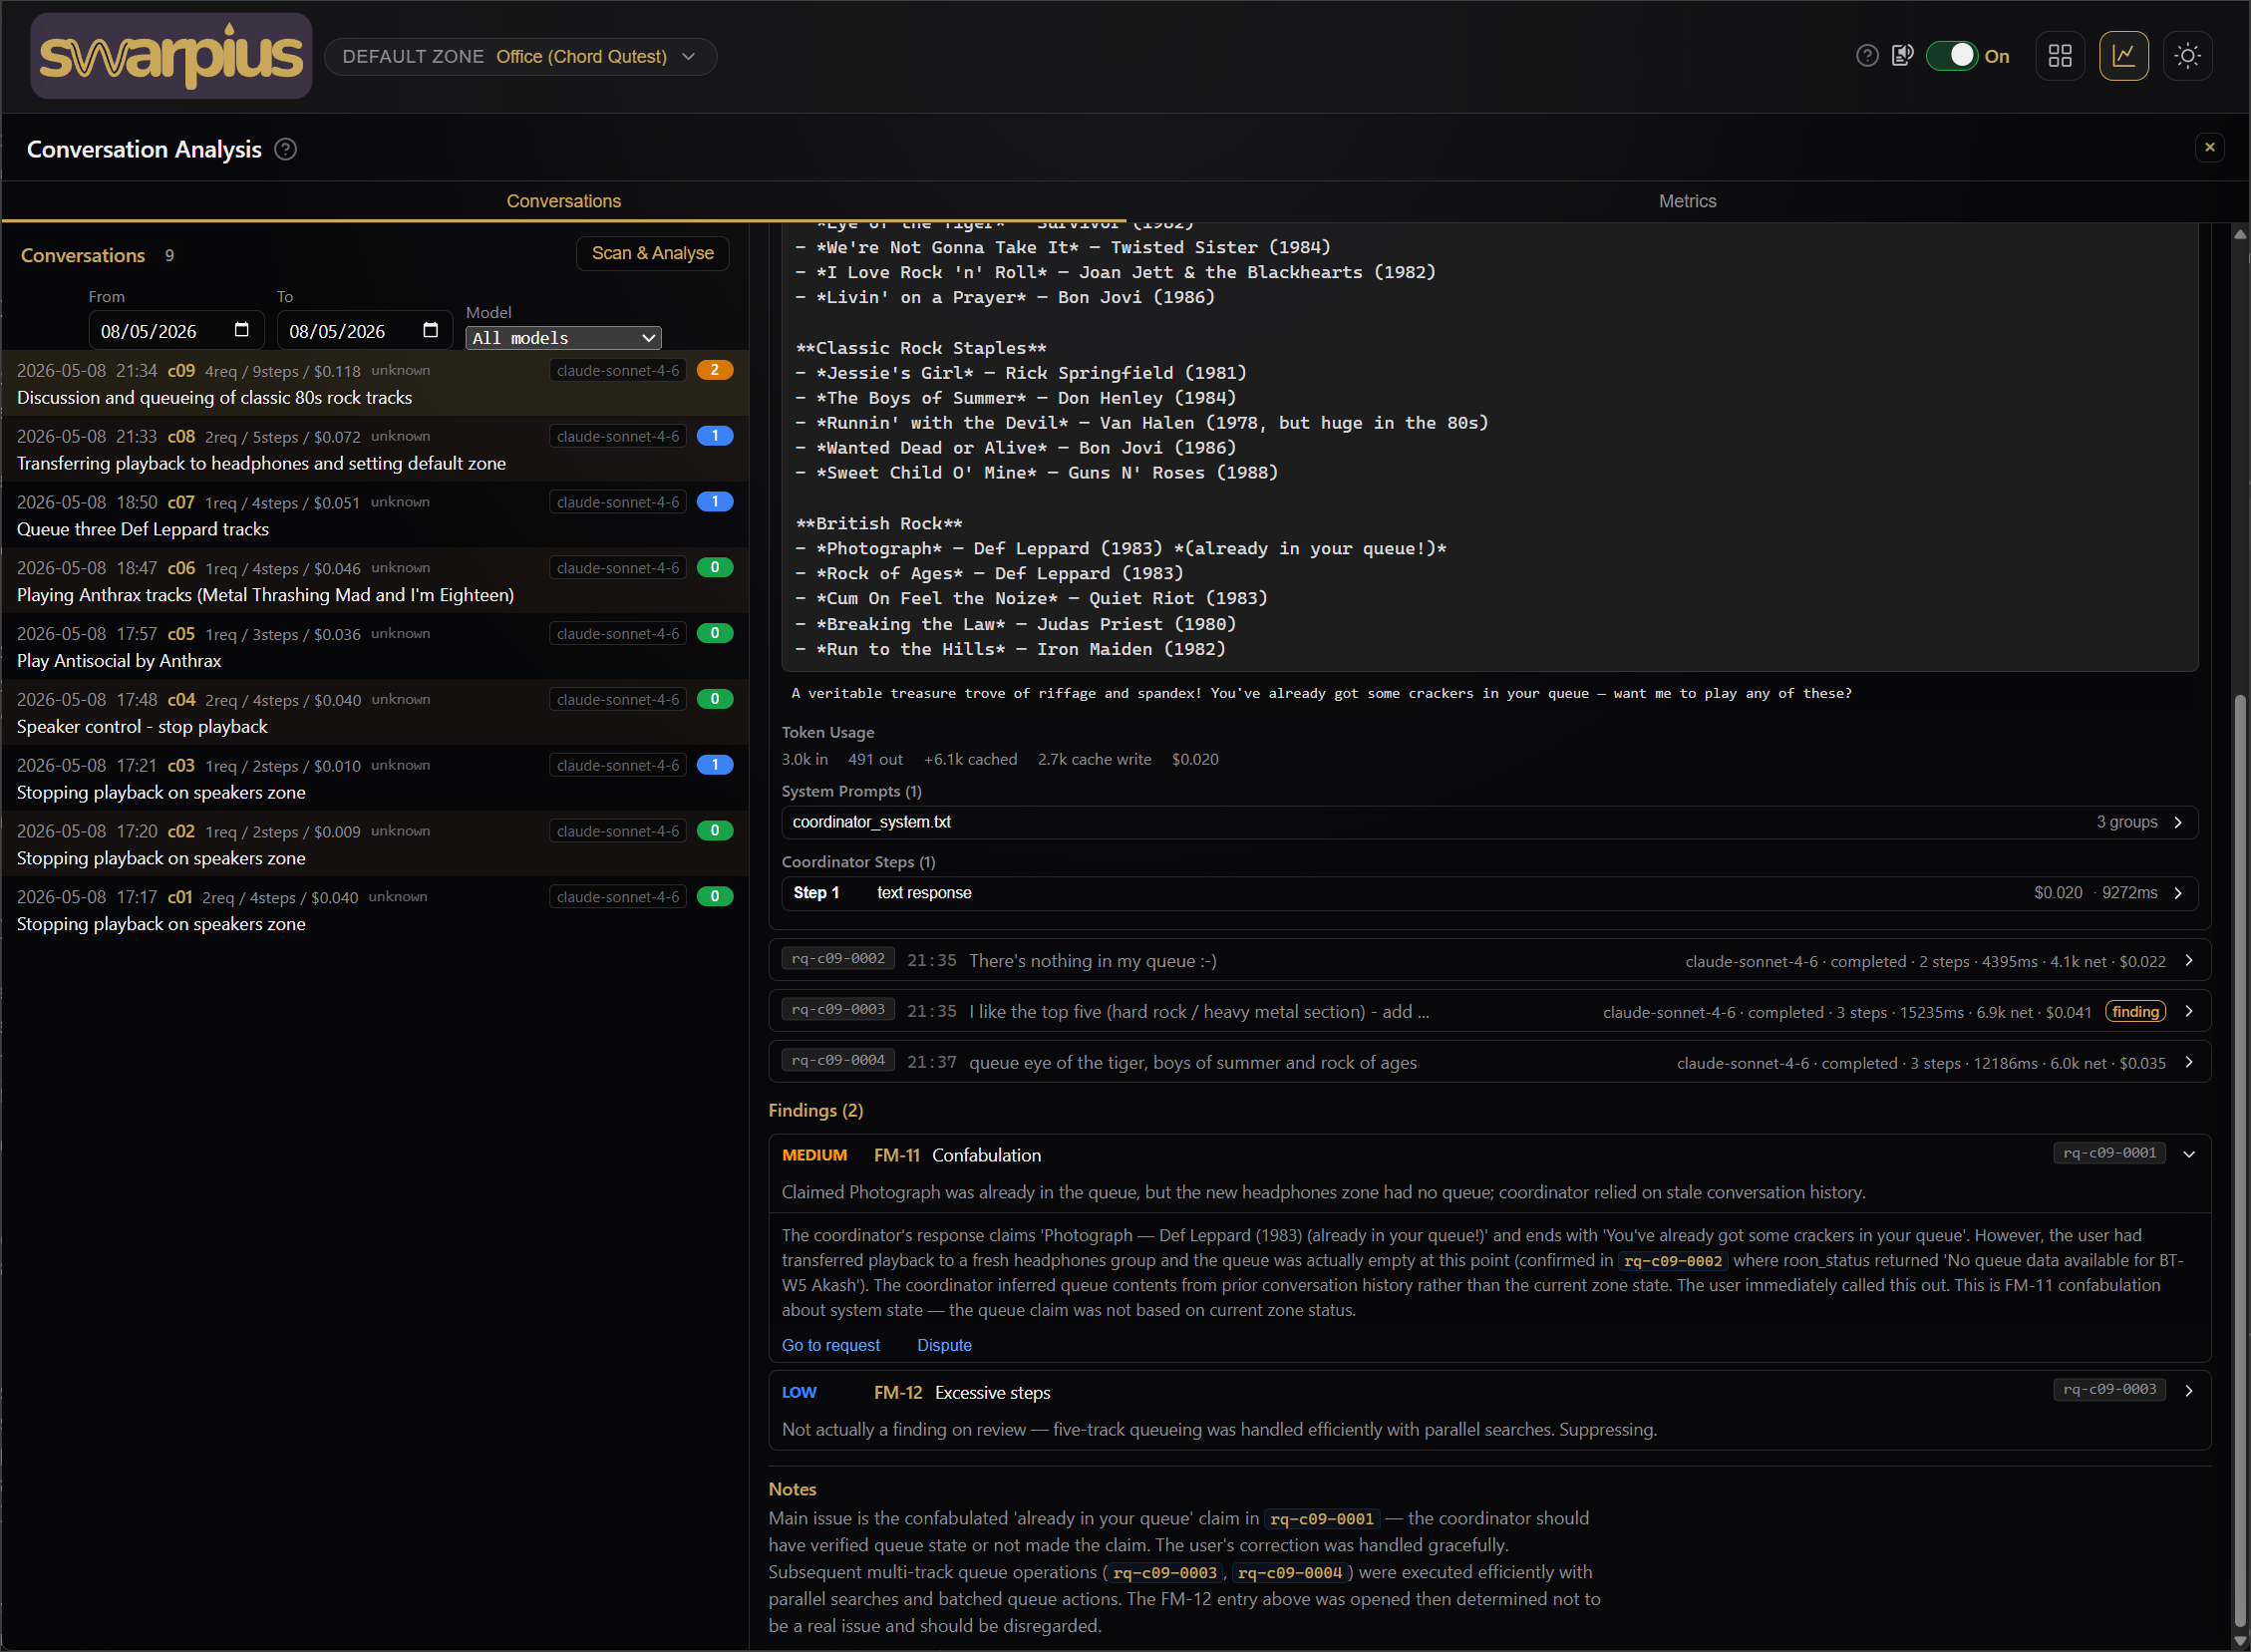Image resolution: width=2251 pixels, height=1652 pixels.
Task: Click the rq-c09-0003 tag on FM-12 finding
Action: coord(2109,1390)
